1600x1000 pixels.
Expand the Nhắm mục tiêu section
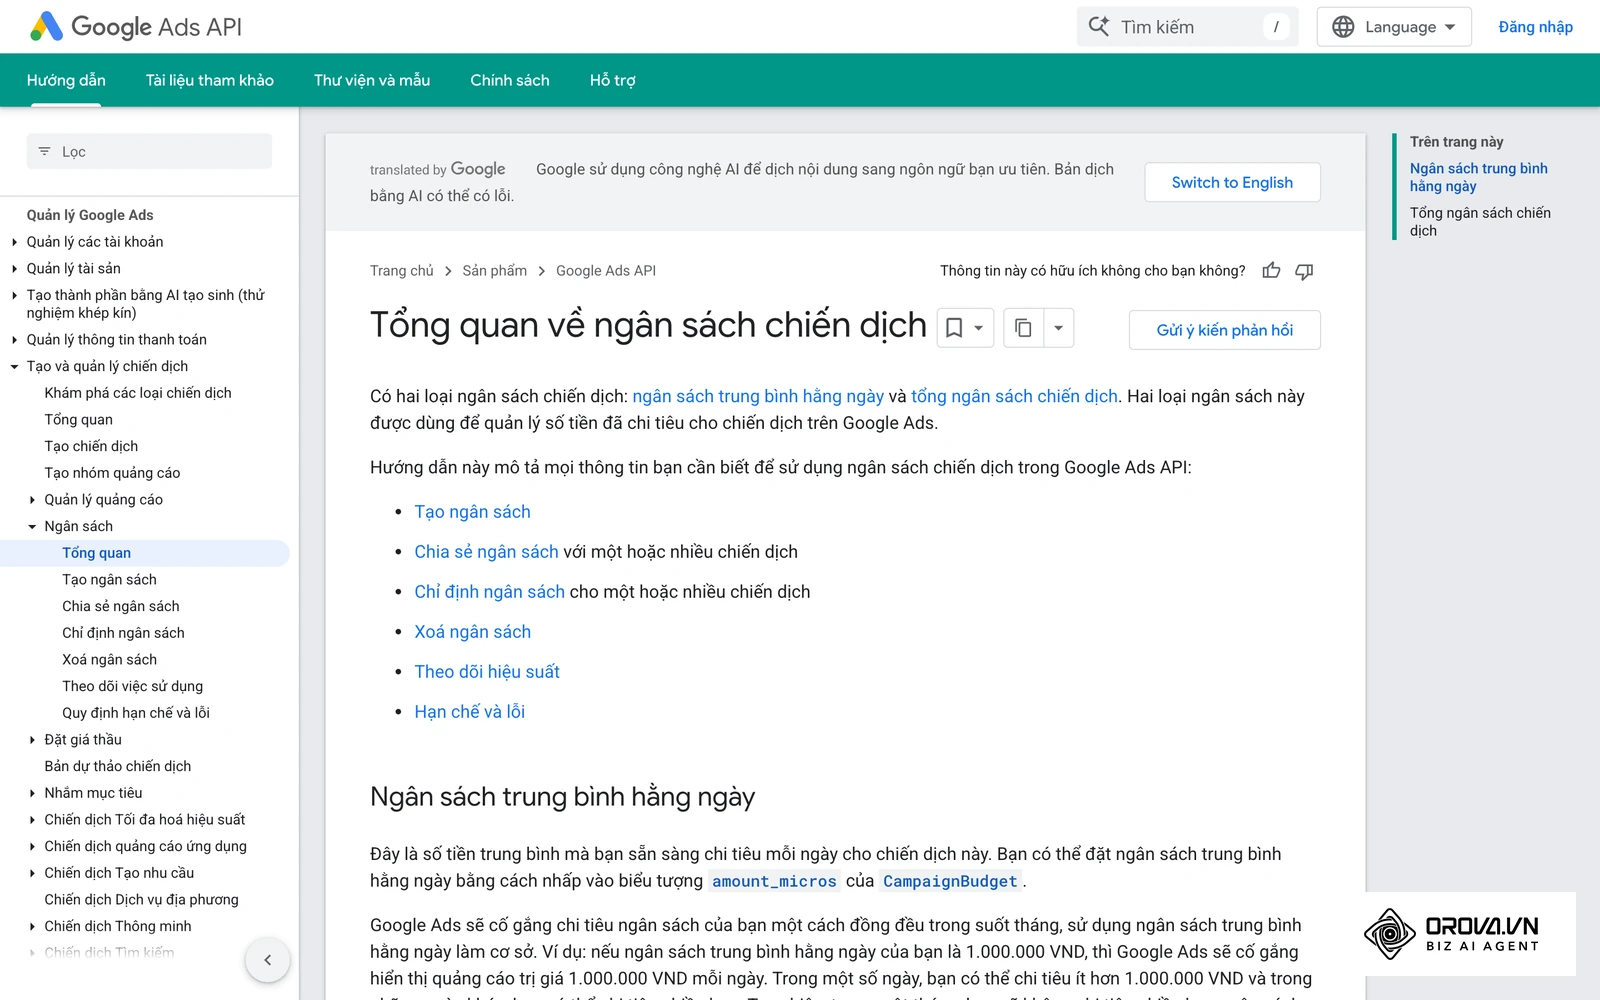tap(32, 793)
